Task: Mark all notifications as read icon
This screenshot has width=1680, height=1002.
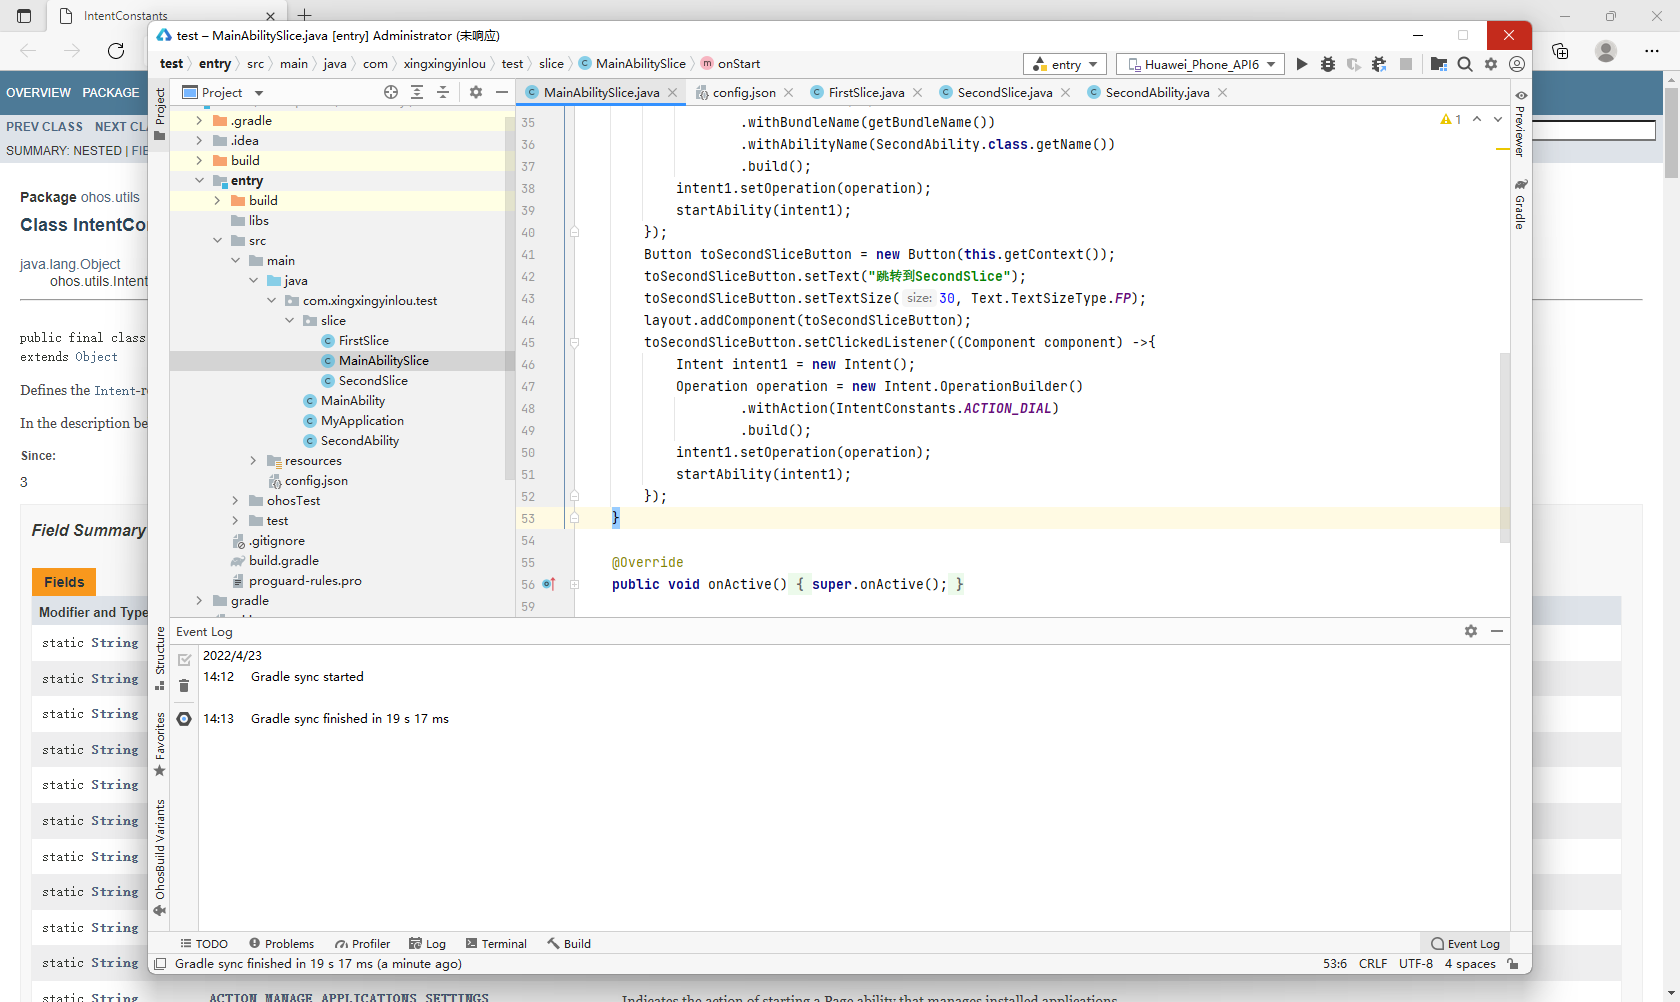Action: point(184,660)
